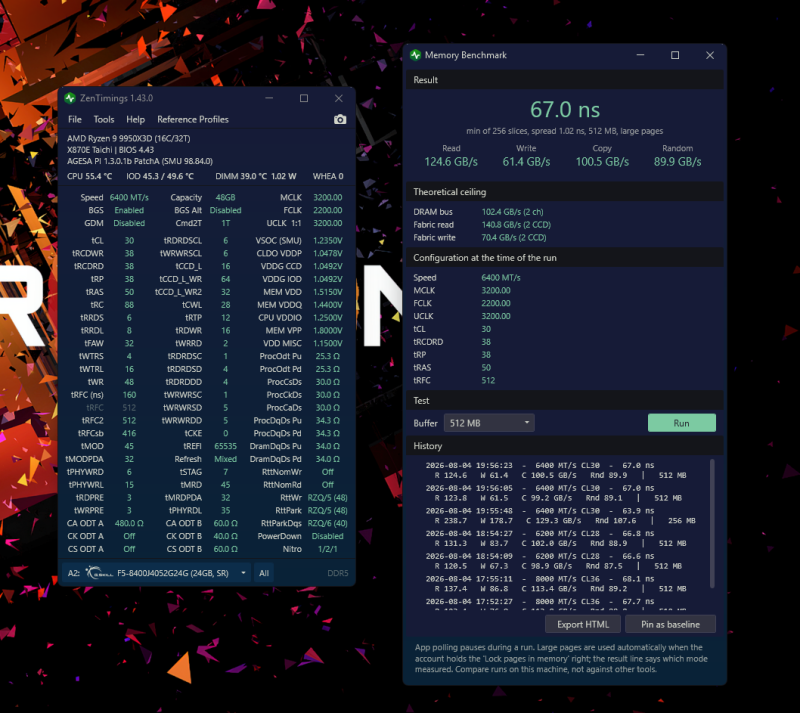Click the tCL value 30 in ZenTimings

click(x=129, y=240)
